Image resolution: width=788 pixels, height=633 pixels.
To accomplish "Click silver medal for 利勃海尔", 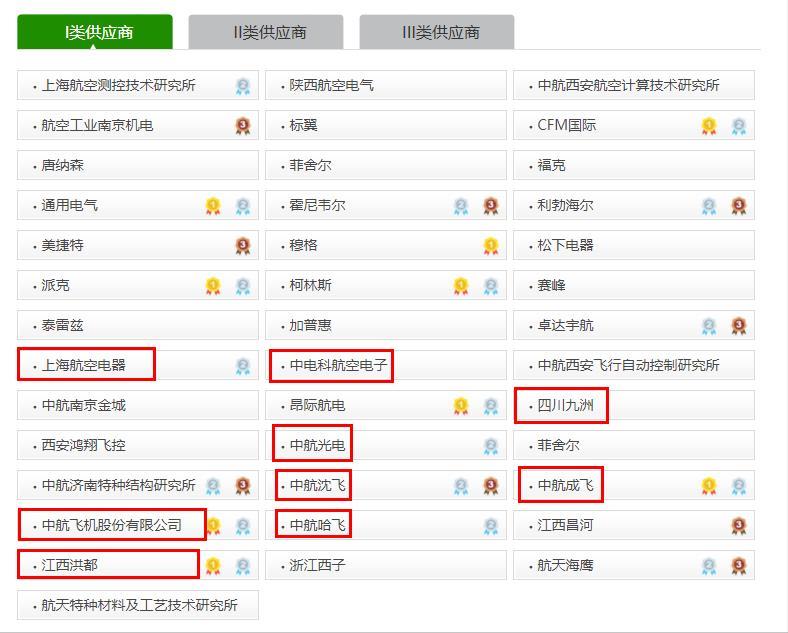I will pos(709,206).
